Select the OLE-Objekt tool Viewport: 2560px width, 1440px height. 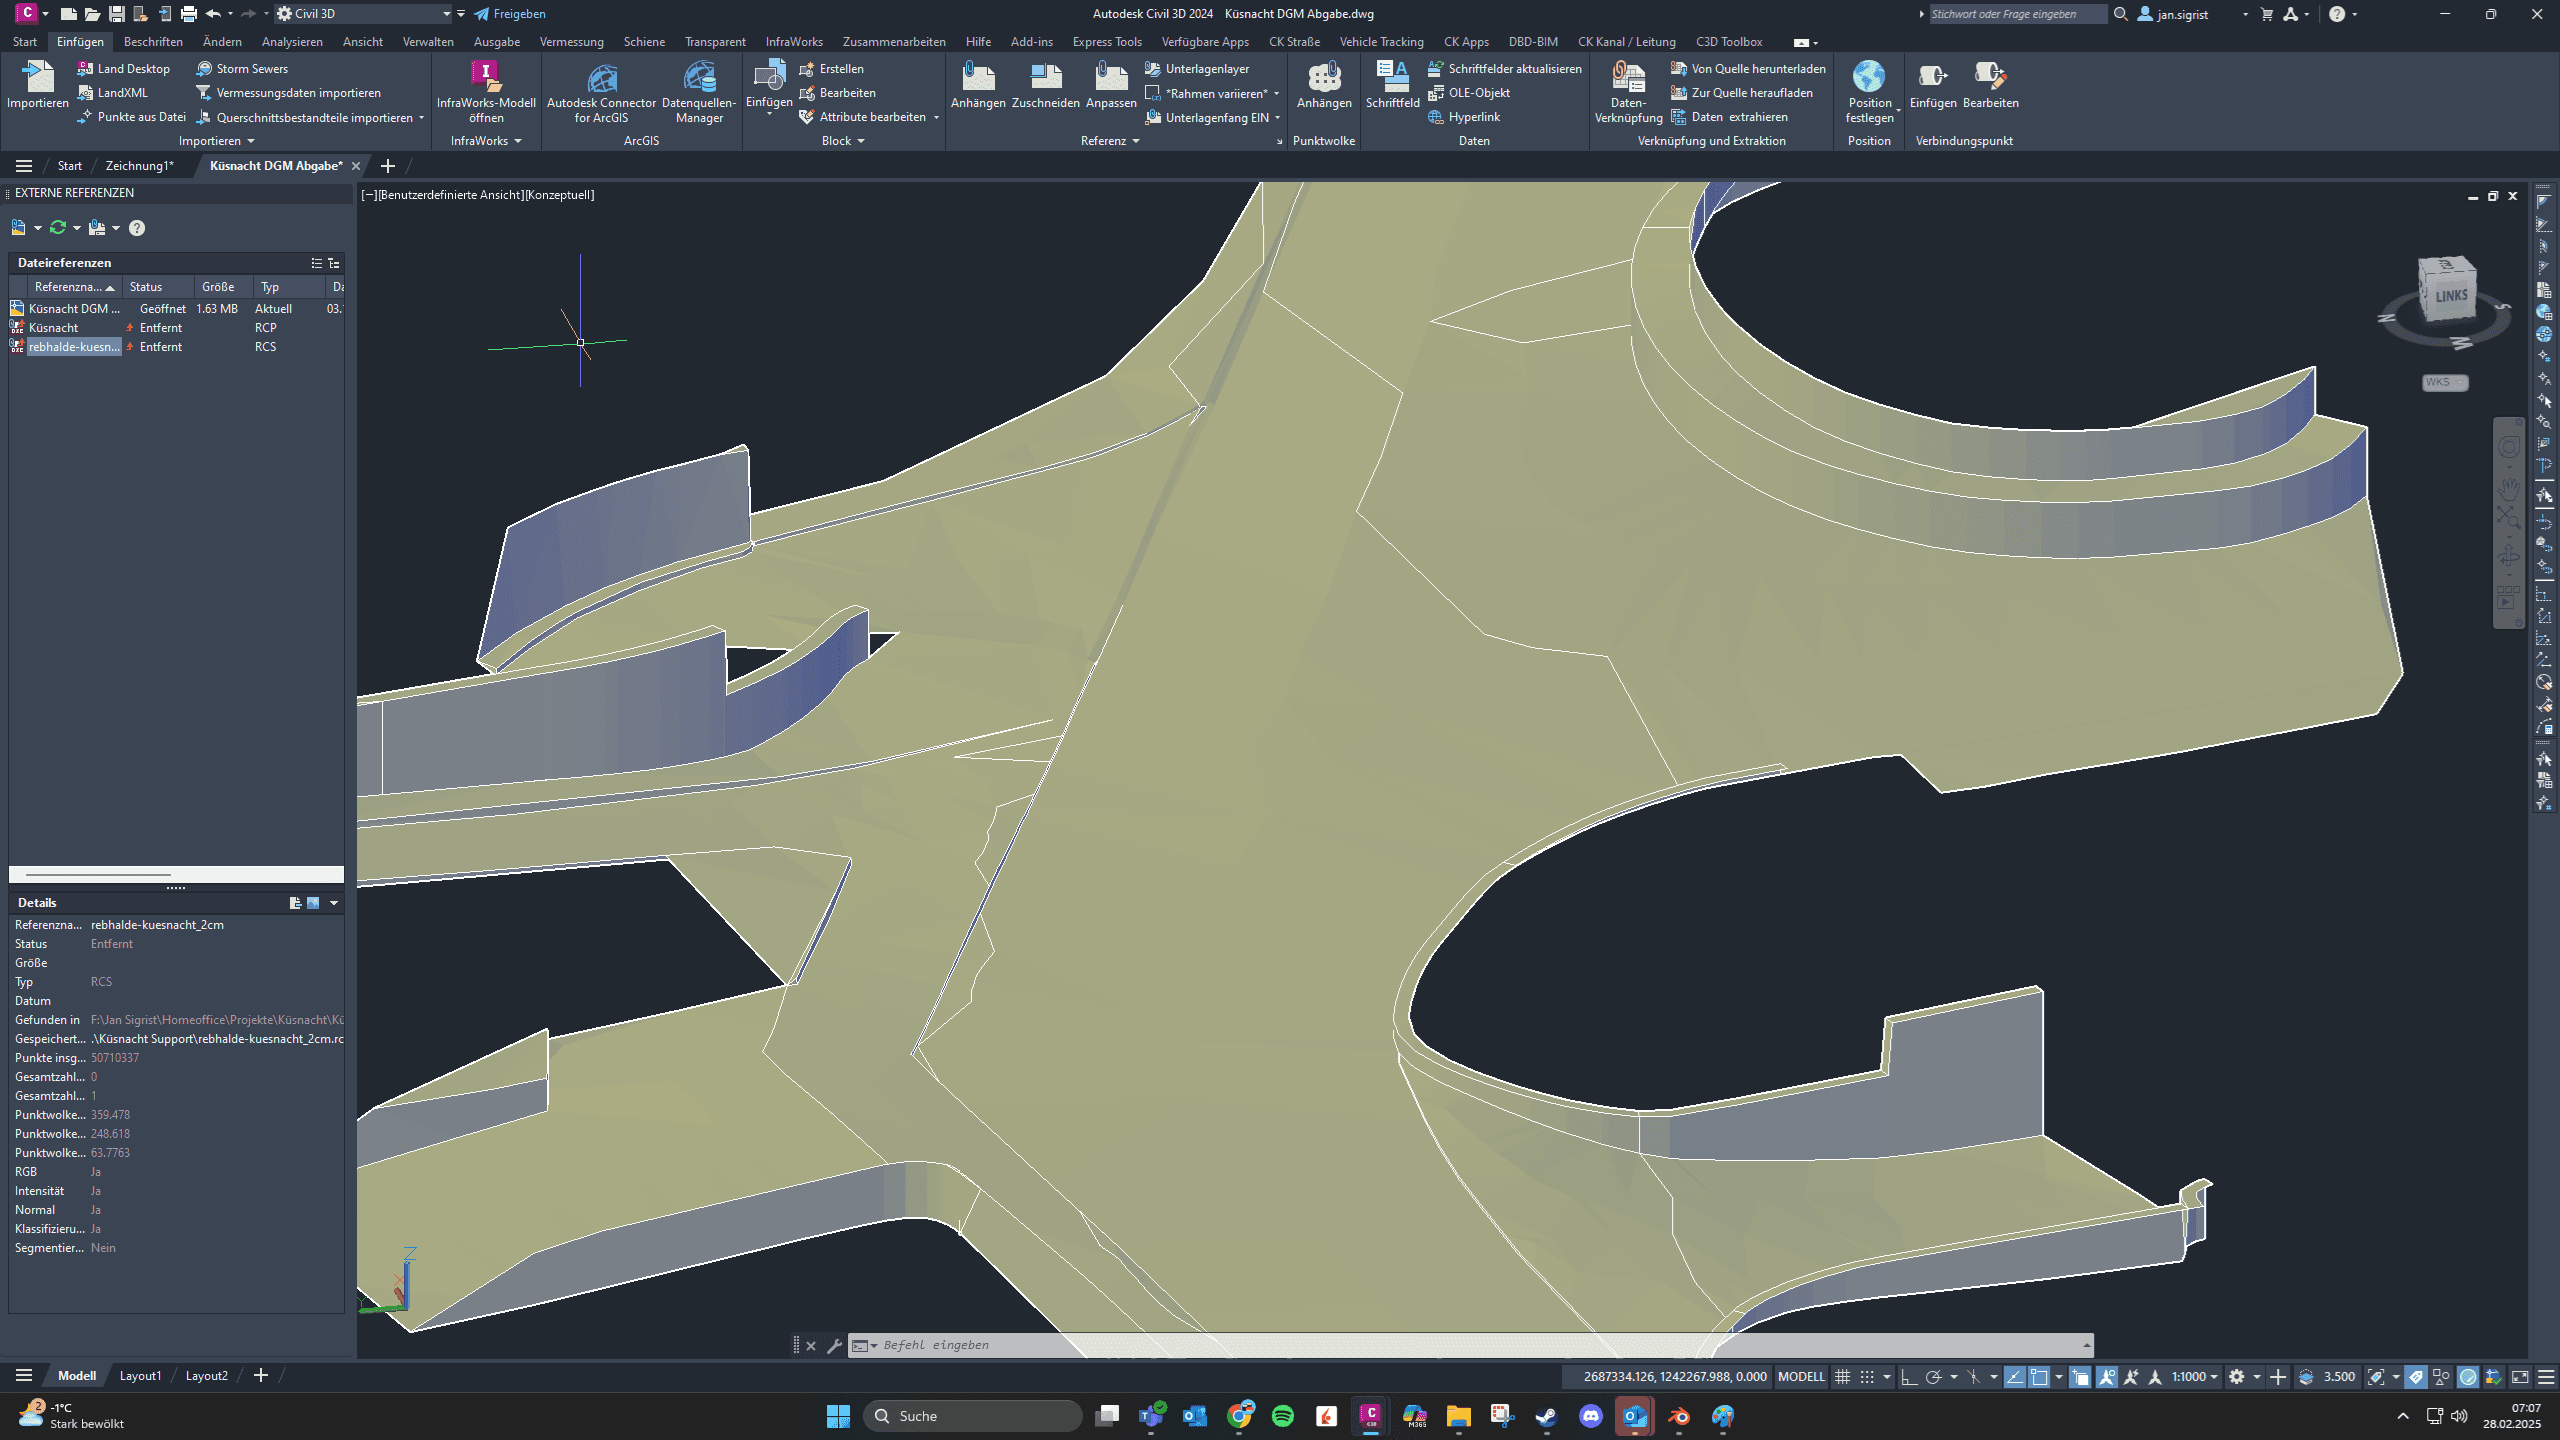click(1470, 92)
